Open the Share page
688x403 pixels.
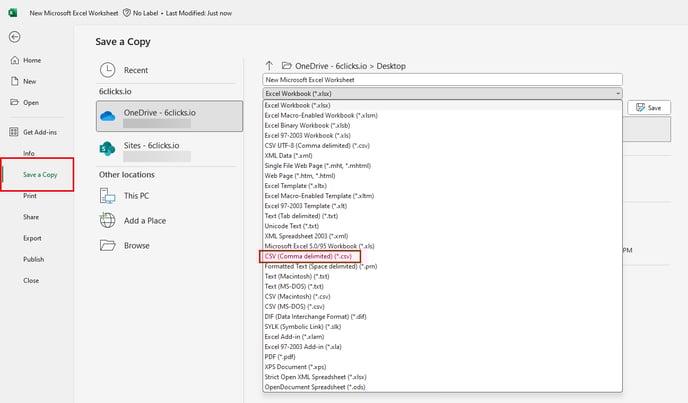click(31, 217)
